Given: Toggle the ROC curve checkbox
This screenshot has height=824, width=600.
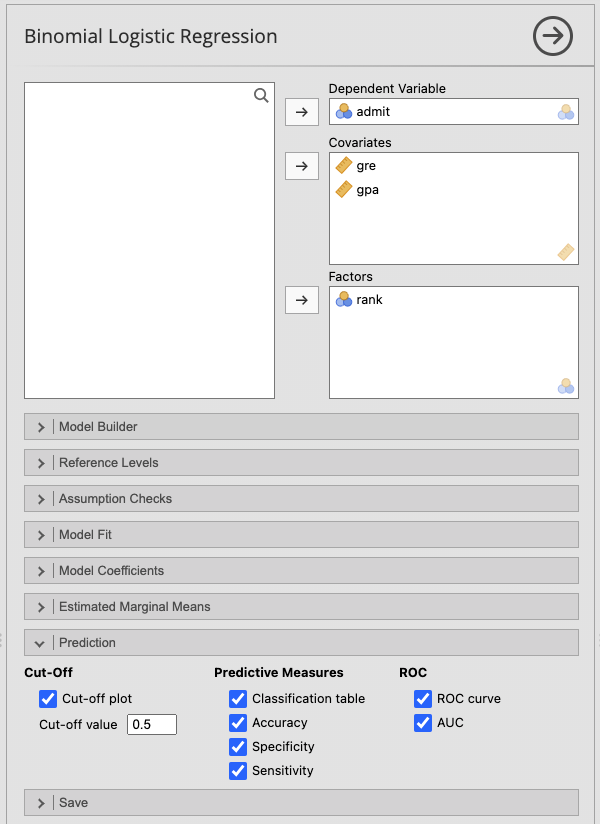Looking at the screenshot, I should 423,699.
